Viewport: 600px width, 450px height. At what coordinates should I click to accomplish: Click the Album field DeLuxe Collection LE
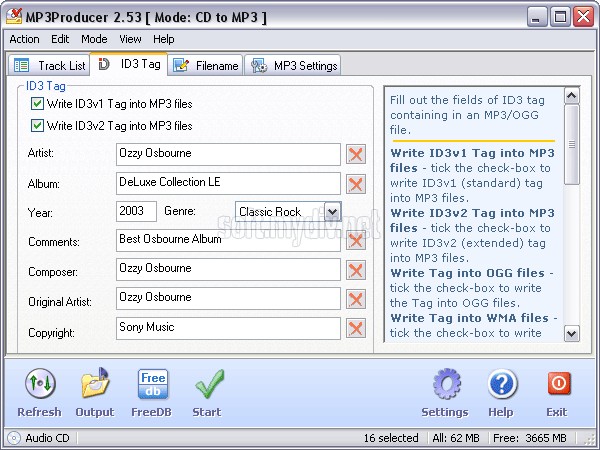[228, 183]
